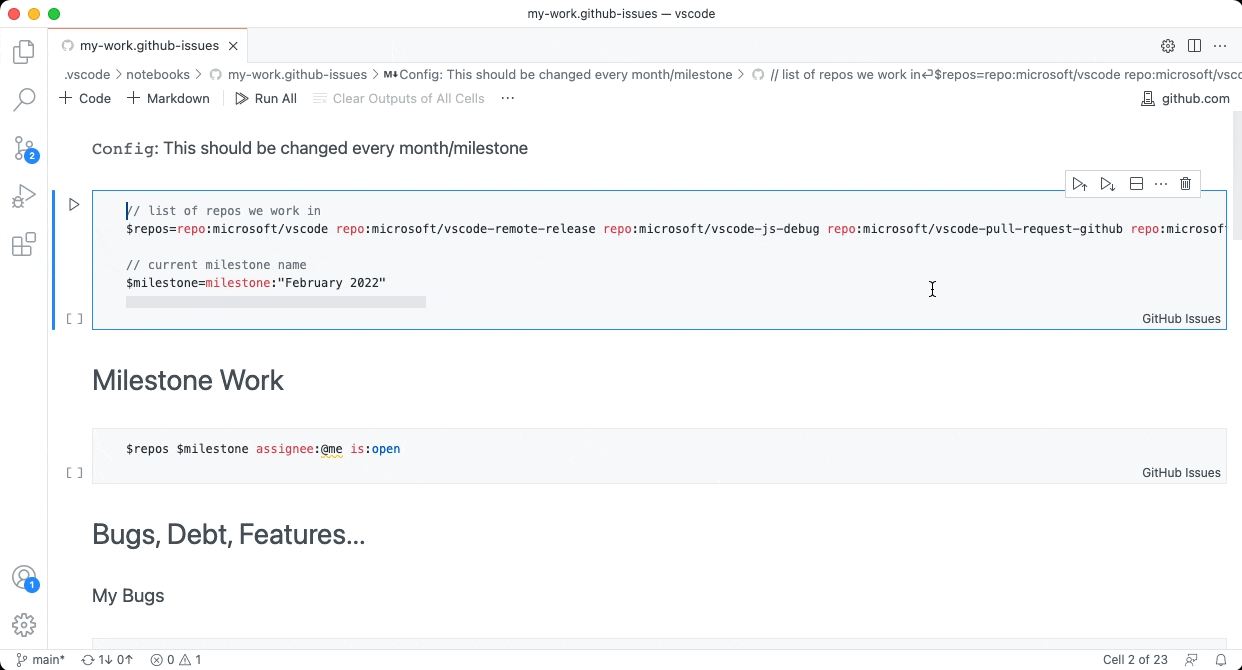Viewport: 1242px width, 670px height.
Task: Run All notebook cells
Action: pos(265,98)
